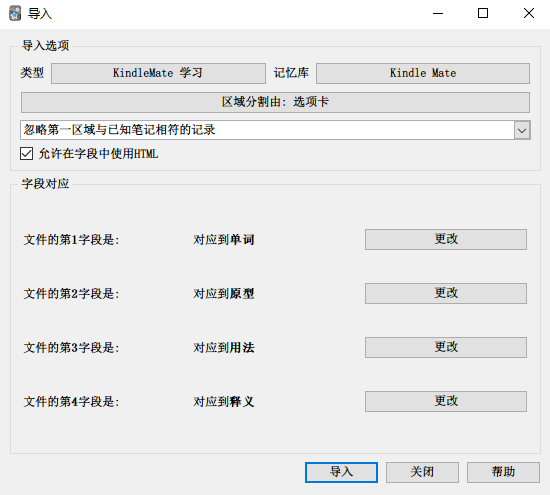
Task: Minimize the 导入 dialog window
Action: 438,14
